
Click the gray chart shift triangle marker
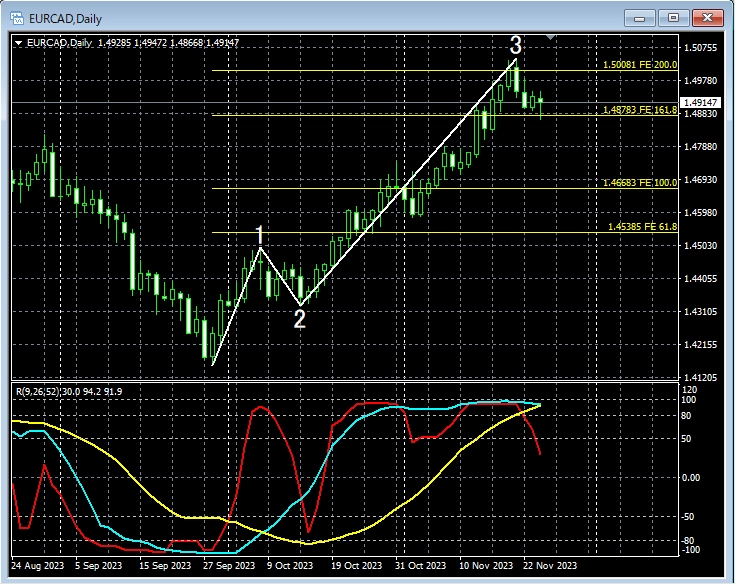click(550, 39)
